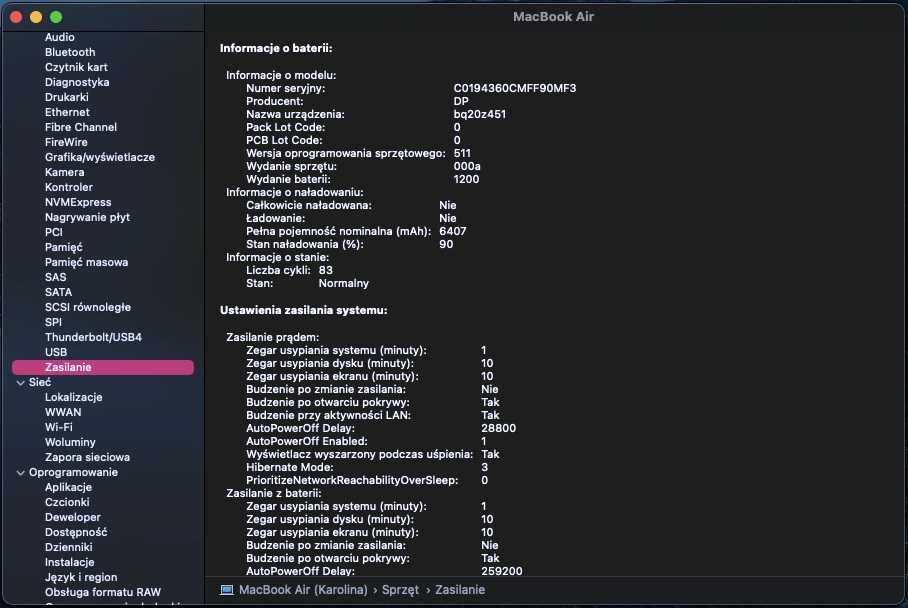
Task: Select Bluetooth in the sidebar
Action: coord(70,52)
